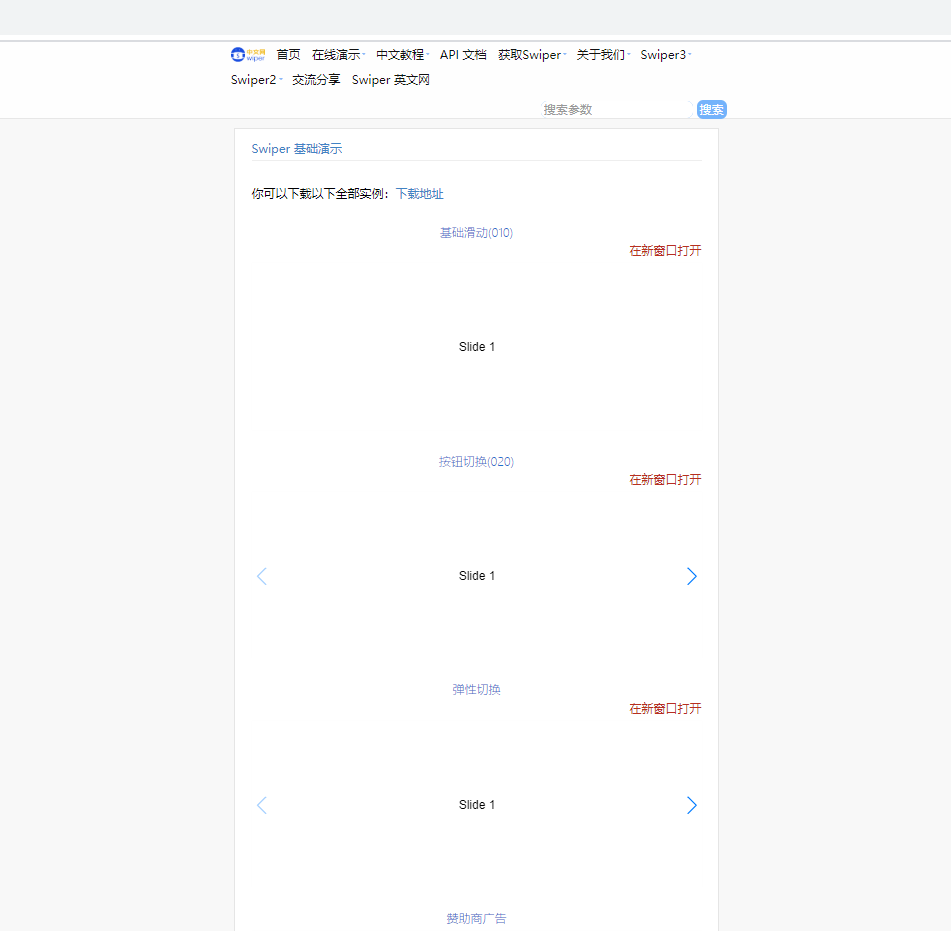Click the 赞助商广告 link
The width and height of the screenshot is (951, 931).
(x=476, y=918)
